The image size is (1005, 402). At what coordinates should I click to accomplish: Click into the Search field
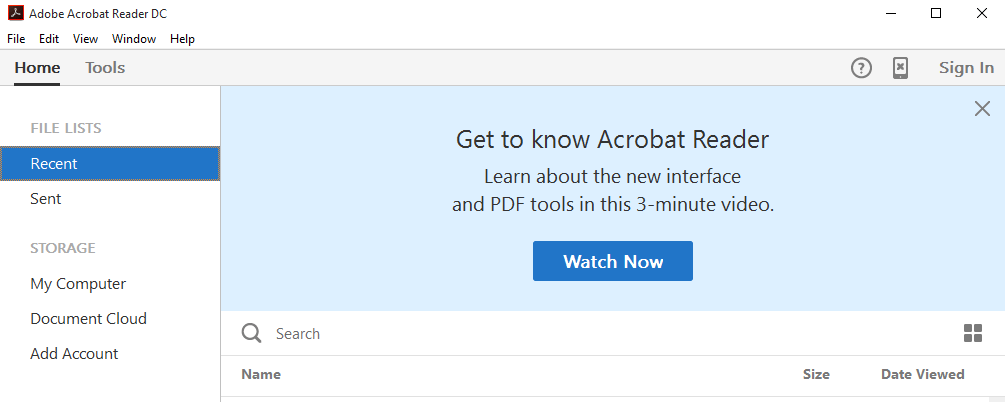(600, 334)
